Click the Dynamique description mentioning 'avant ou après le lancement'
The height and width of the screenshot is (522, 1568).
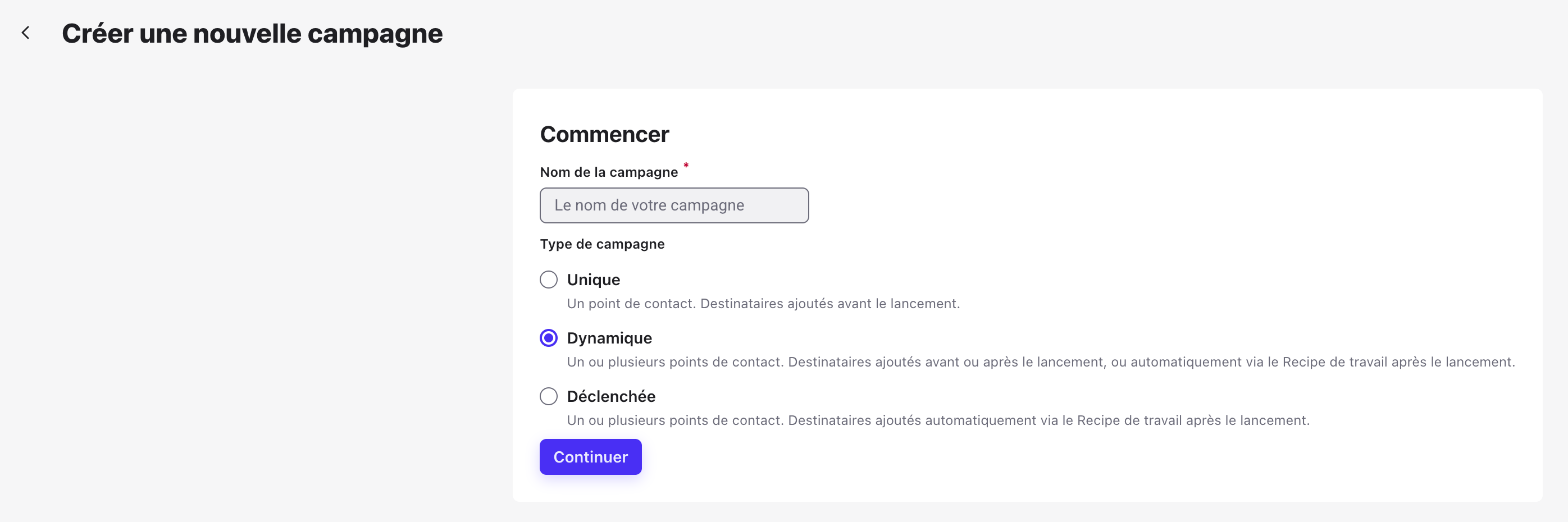click(1041, 362)
